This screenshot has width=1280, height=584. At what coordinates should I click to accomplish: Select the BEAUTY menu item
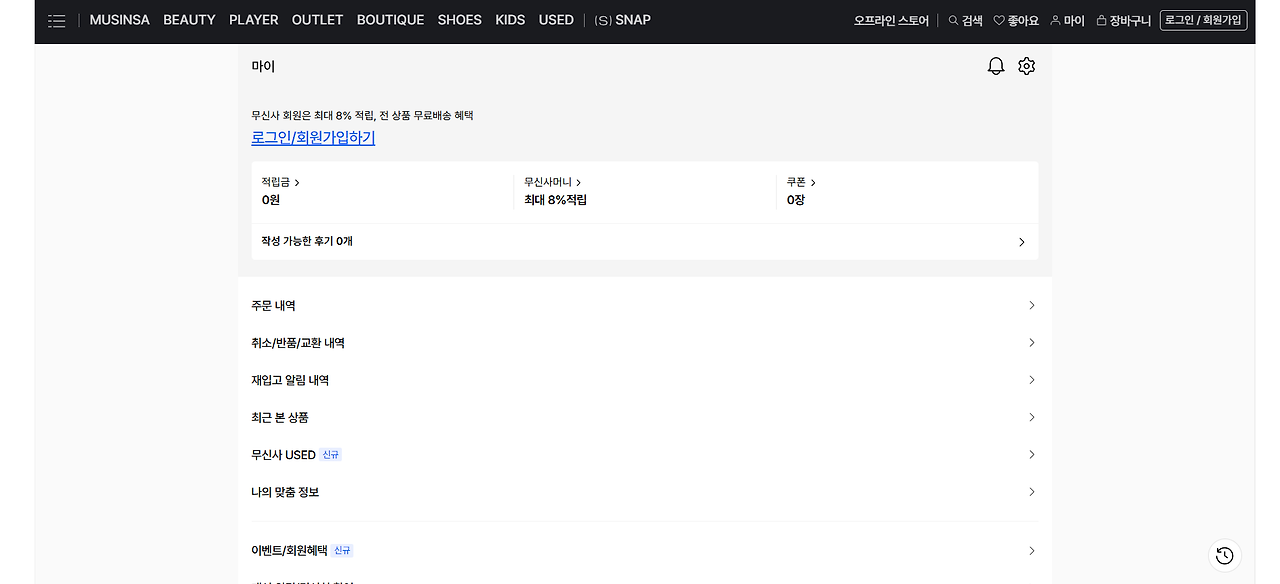pyautogui.click(x=189, y=20)
